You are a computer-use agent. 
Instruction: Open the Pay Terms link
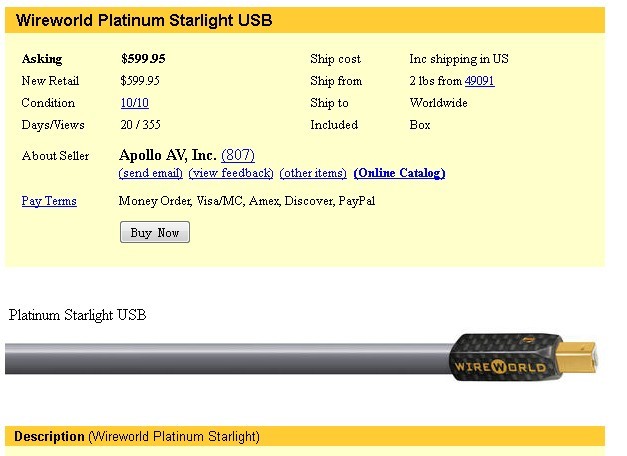pyautogui.click(x=49, y=201)
